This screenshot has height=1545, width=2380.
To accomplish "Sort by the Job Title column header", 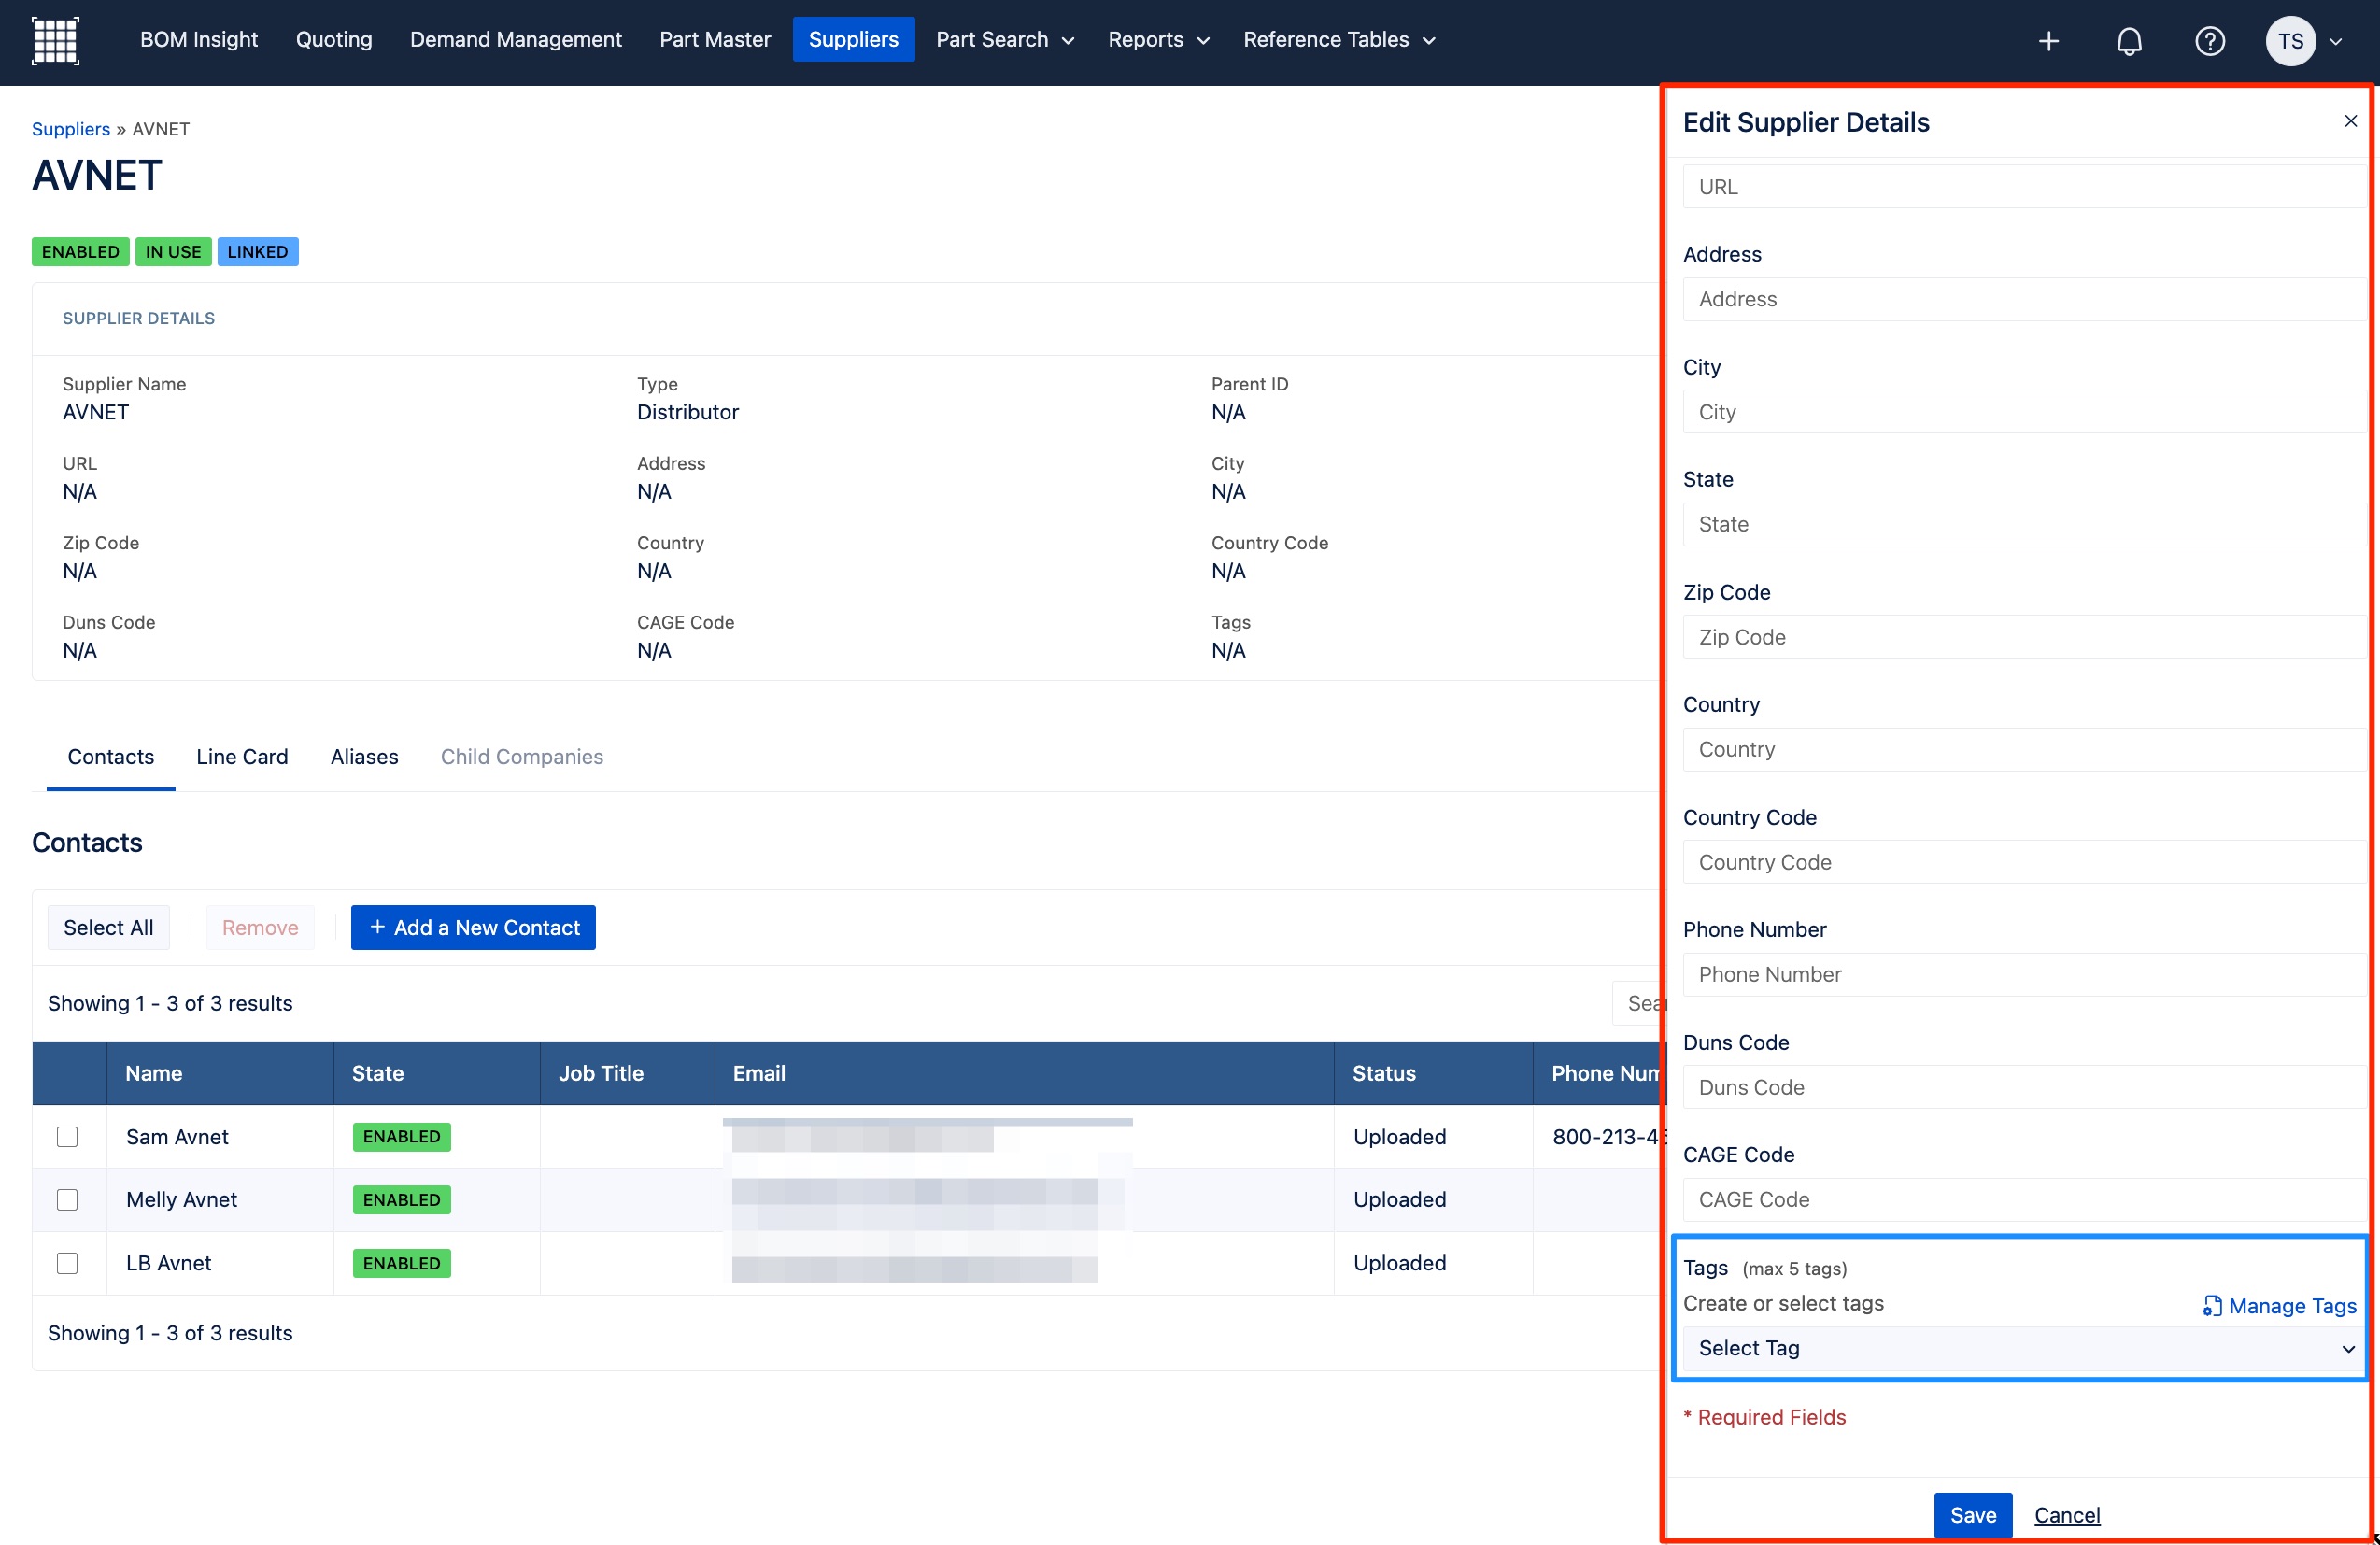I will (627, 1073).
